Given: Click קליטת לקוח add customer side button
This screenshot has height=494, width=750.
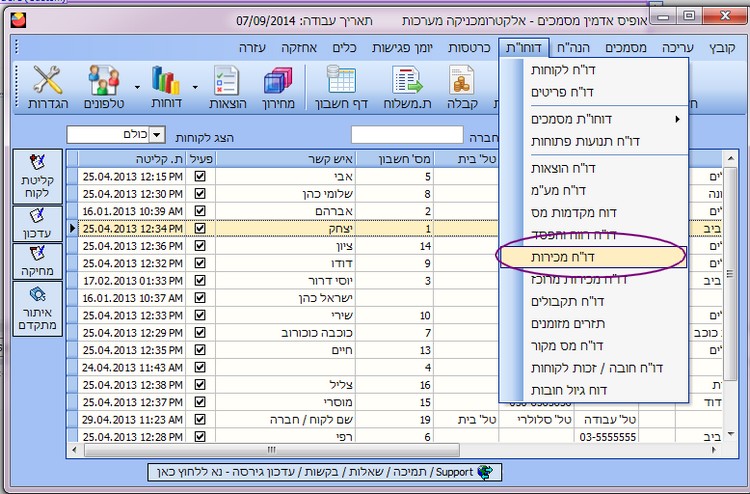Looking at the screenshot, I should [x=37, y=176].
